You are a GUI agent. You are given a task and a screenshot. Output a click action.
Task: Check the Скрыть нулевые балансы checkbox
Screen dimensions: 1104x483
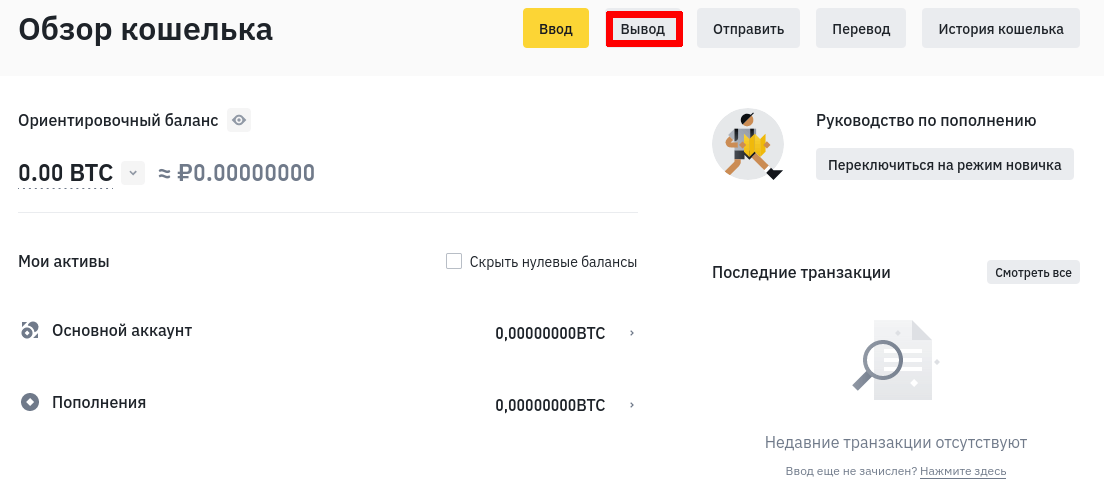[x=454, y=261]
